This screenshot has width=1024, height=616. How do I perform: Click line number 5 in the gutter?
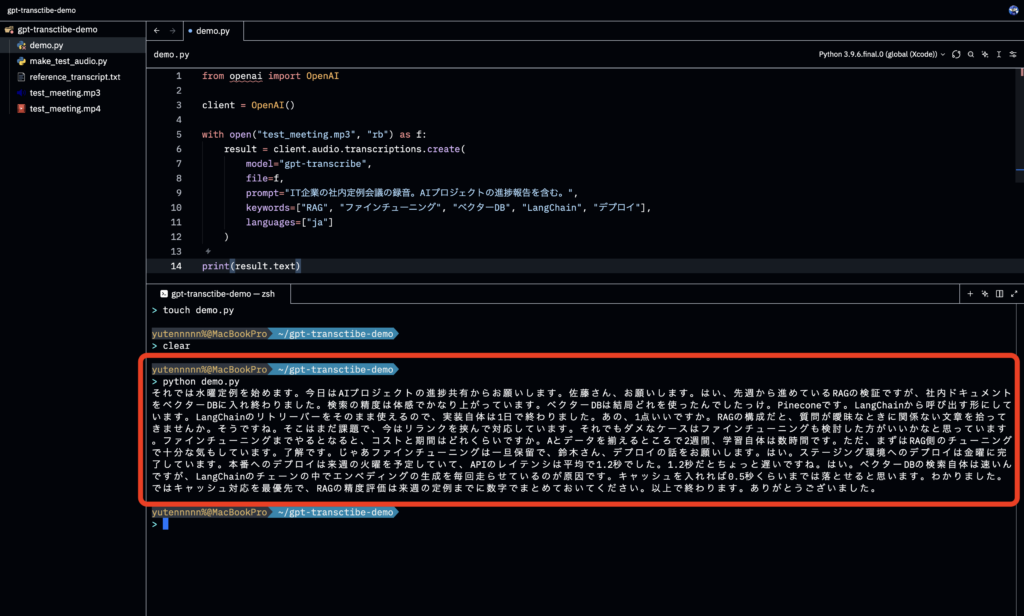pos(178,135)
